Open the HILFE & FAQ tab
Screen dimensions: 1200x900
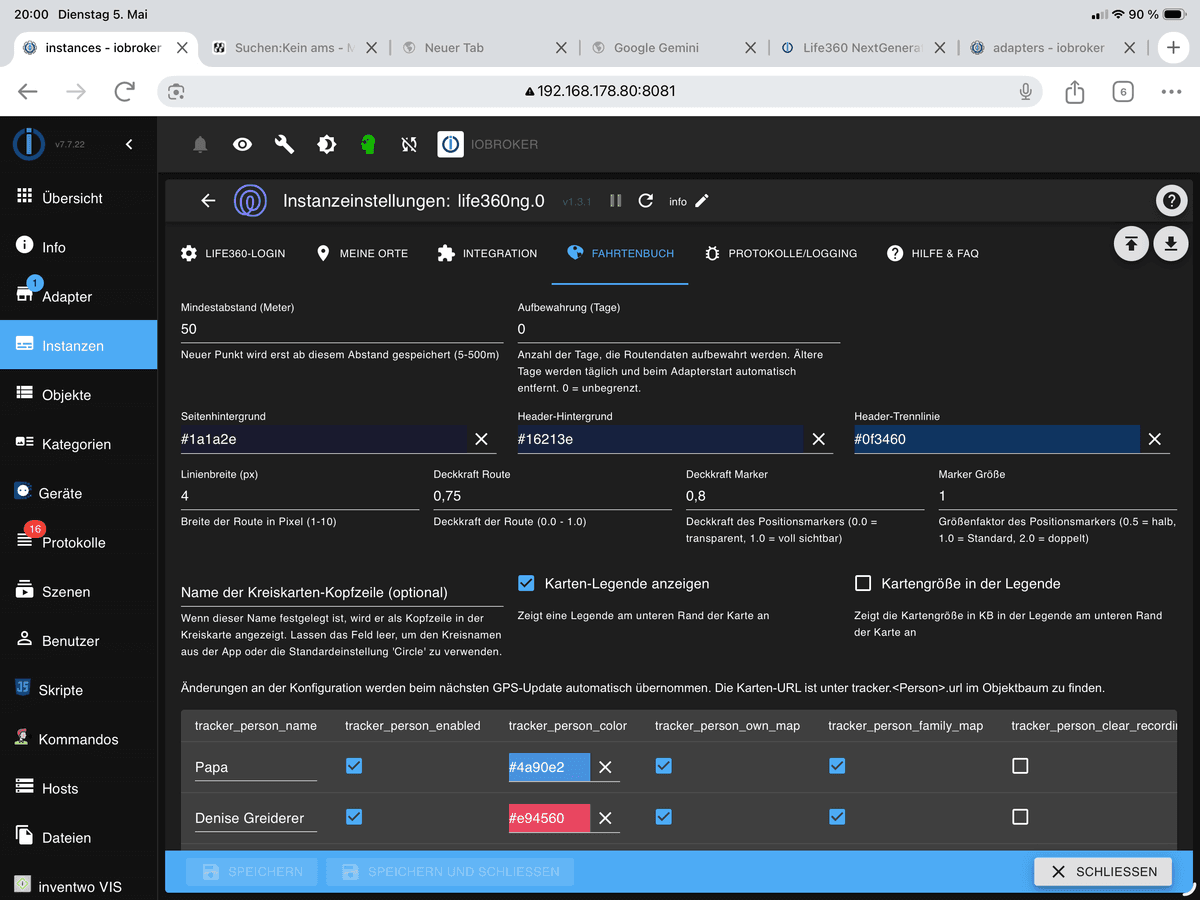point(933,254)
